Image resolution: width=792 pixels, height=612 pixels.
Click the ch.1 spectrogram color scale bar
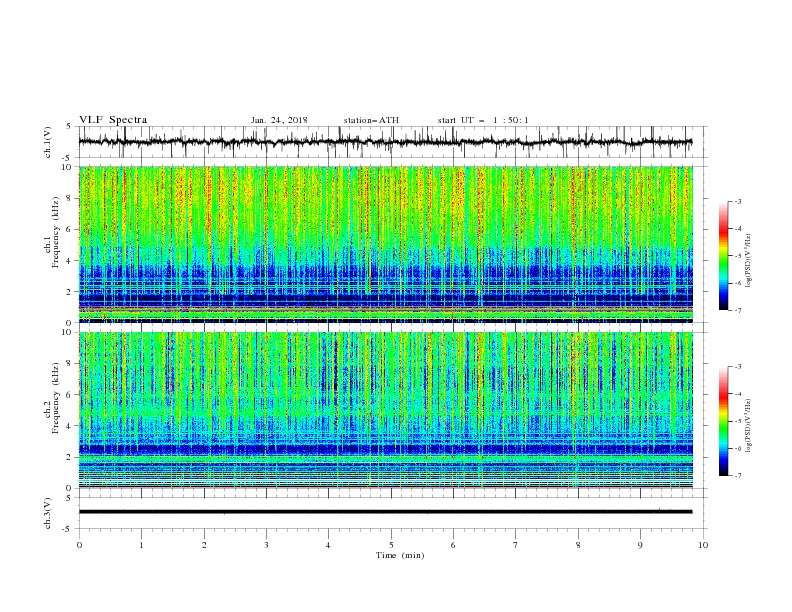tap(724, 256)
